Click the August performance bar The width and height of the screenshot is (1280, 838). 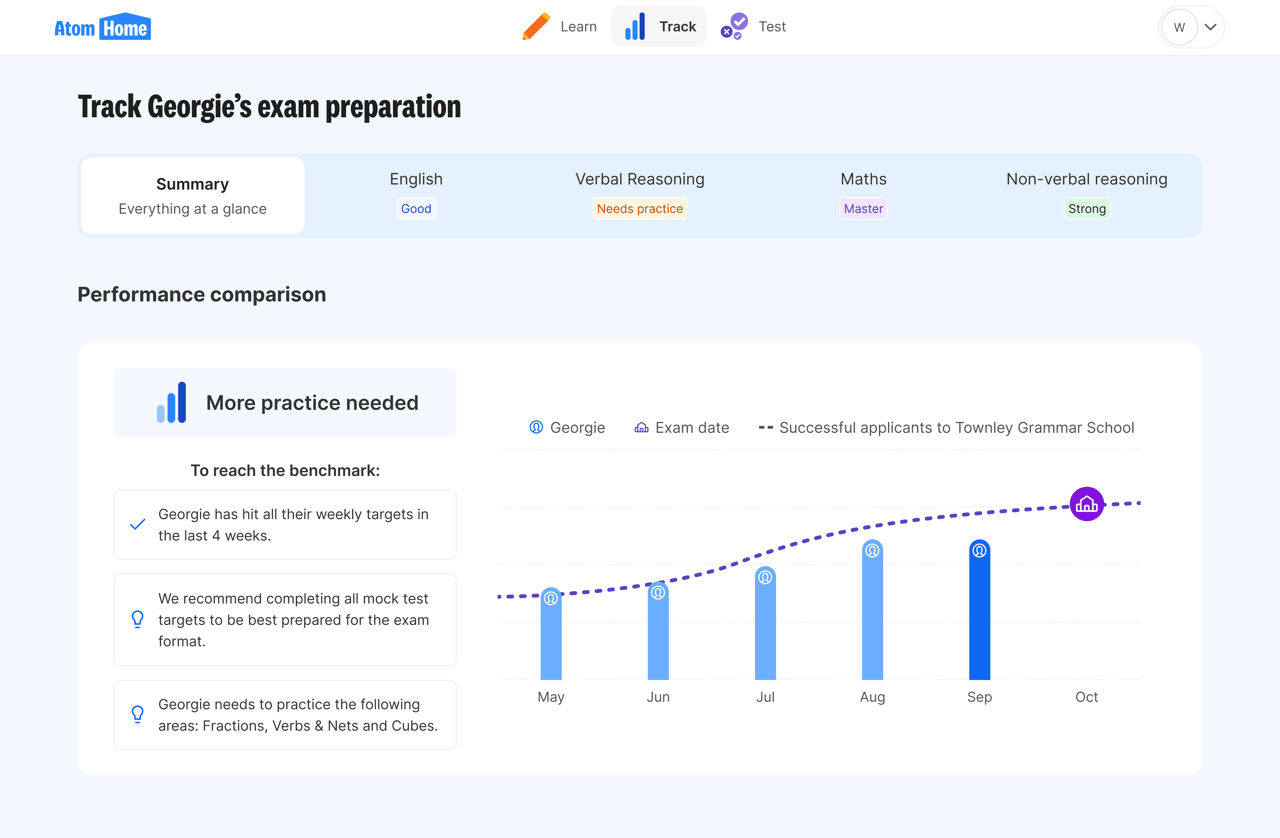(872, 620)
